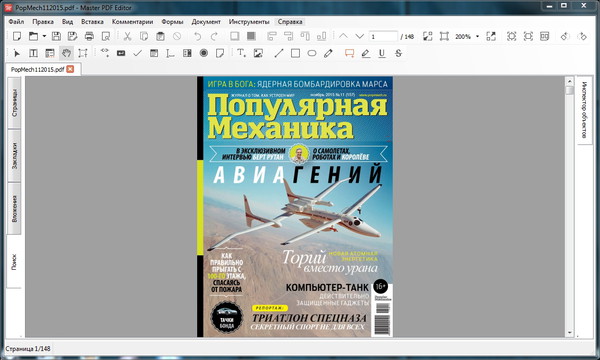Viewport: 600px width, 360px height.
Task: Open the Документ menu
Action: (206, 22)
